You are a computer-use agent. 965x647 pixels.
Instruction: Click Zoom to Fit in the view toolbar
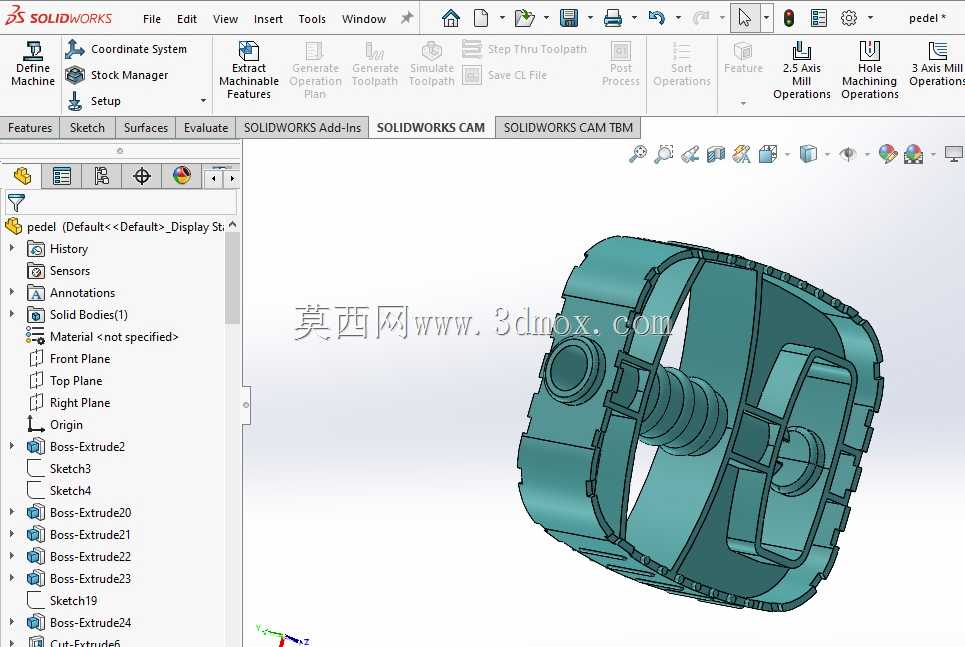638,153
